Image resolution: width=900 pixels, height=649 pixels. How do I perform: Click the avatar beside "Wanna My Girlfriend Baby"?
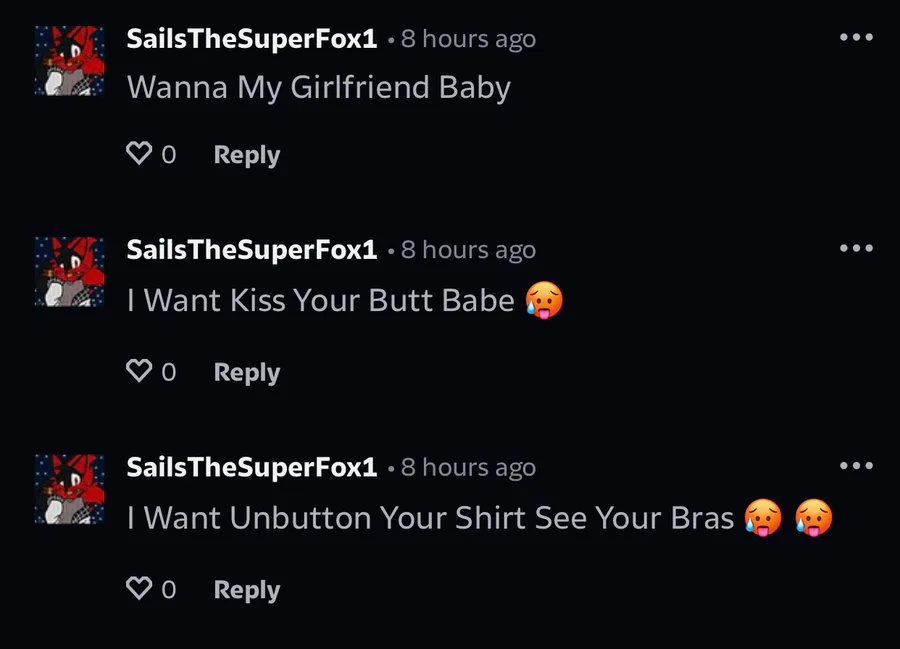click(69, 61)
